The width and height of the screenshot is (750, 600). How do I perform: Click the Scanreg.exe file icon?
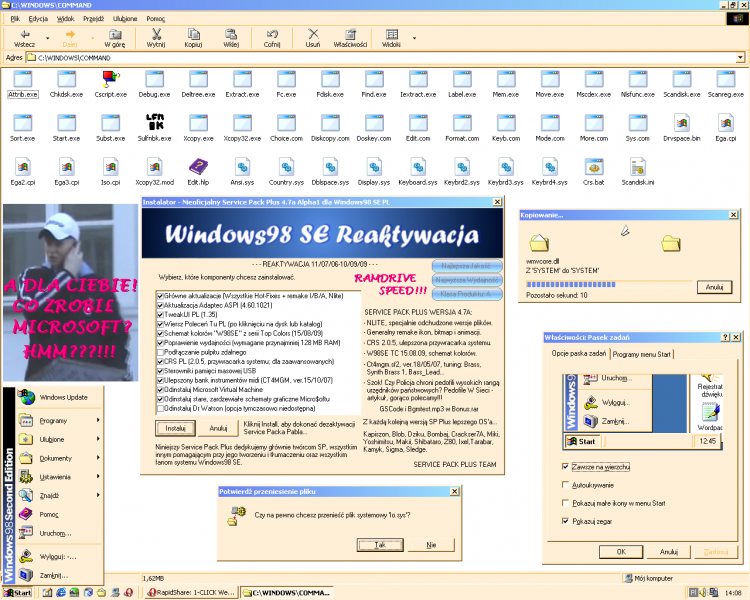point(726,78)
